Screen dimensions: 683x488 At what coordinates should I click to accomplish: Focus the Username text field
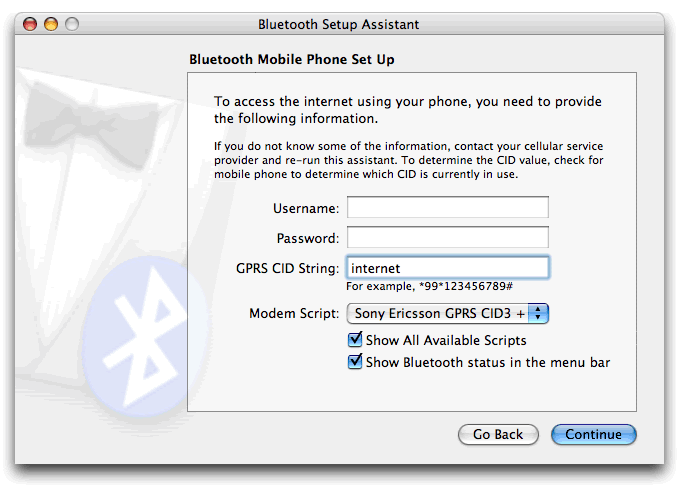pyautogui.click(x=447, y=208)
